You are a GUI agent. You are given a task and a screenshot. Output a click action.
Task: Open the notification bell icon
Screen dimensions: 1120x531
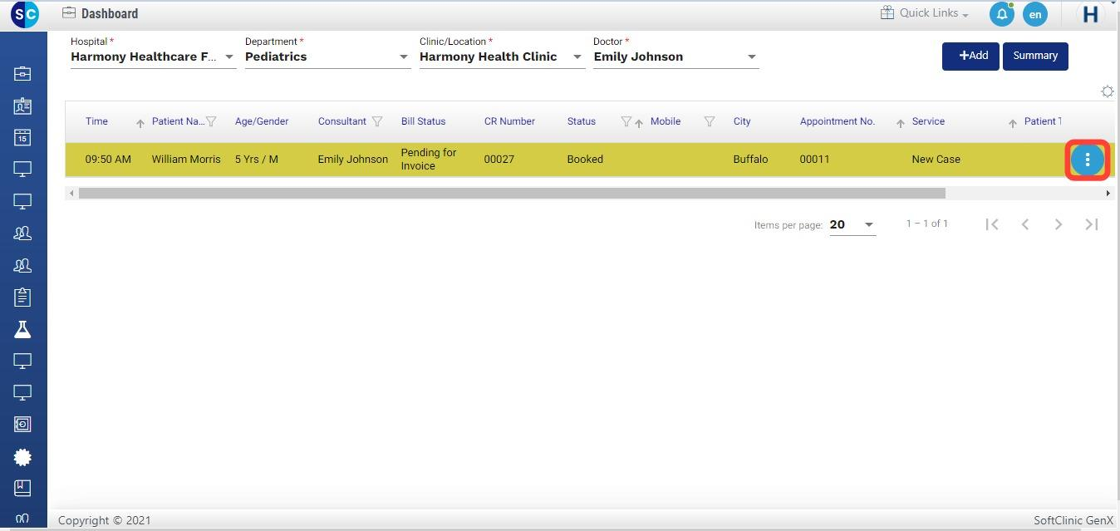pyautogui.click(x=1001, y=14)
